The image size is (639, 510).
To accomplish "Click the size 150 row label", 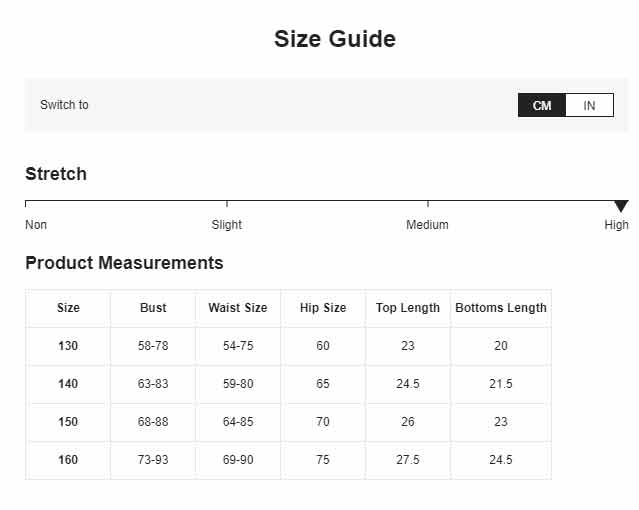I will pos(68,422).
